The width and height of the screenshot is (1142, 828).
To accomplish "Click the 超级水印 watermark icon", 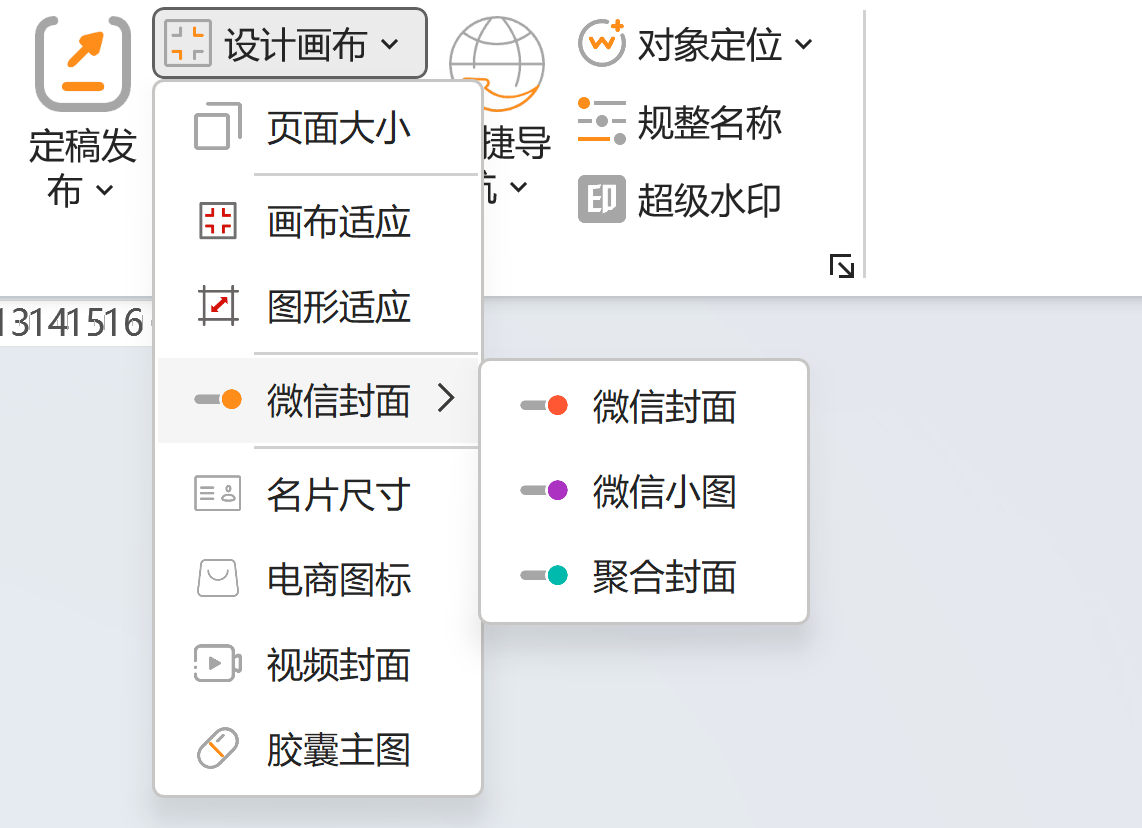I will [601, 200].
